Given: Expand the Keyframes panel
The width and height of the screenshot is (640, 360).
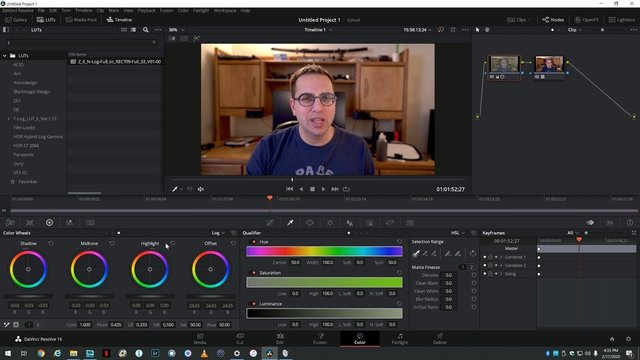Looking at the screenshot, I should coord(634,233).
